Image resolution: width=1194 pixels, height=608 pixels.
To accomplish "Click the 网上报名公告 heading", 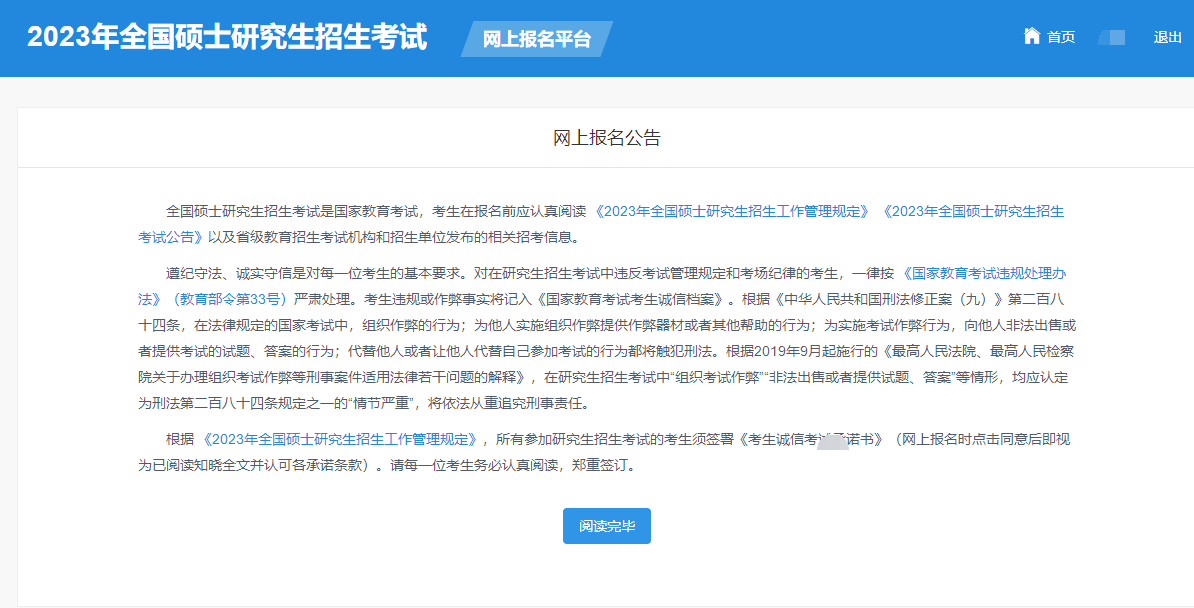I will click(x=607, y=138).
